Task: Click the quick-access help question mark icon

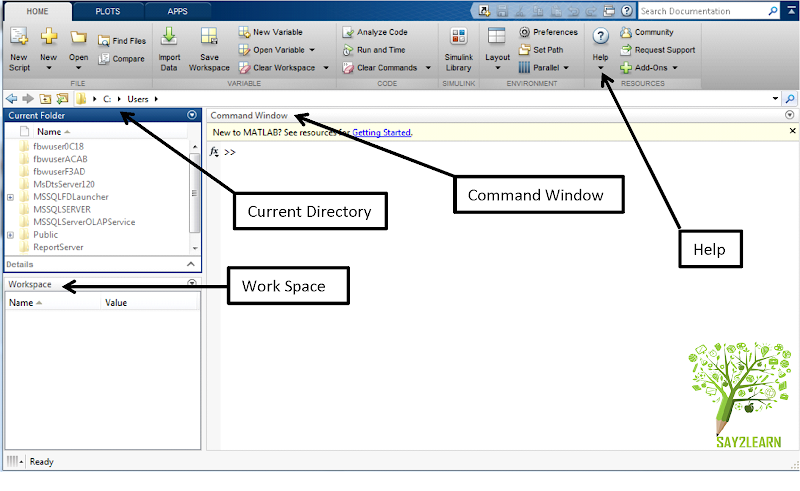Action: [x=627, y=11]
